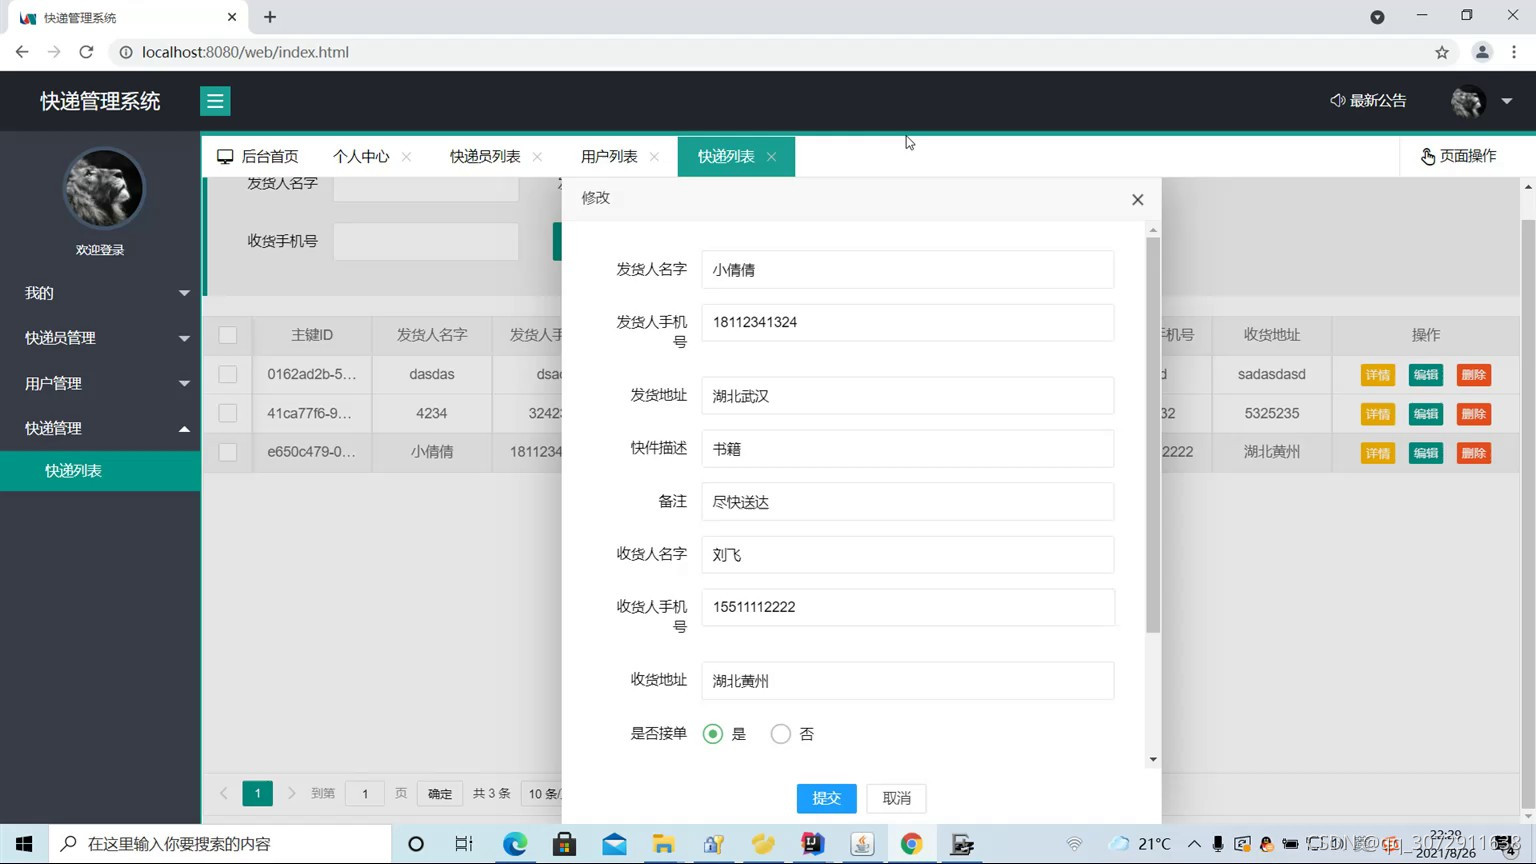Open Microsoft Edge from taskbar
Screen dimensions: 1536x864
(515, 844)
